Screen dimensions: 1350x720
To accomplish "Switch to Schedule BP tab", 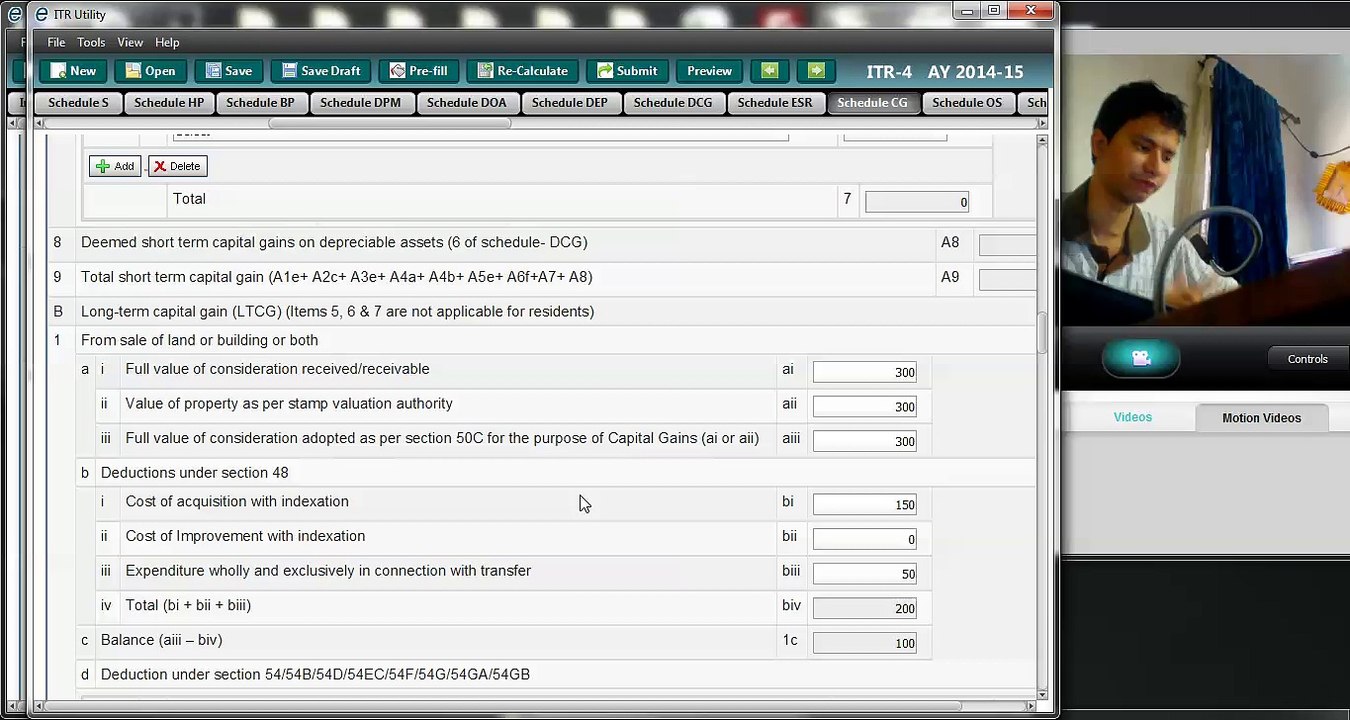I will coord(260,102).
